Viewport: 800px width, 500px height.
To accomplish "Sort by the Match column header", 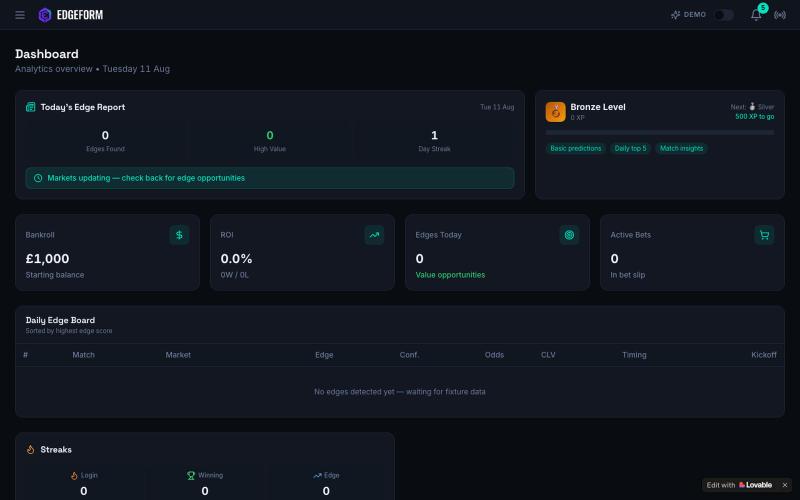I will [83, 355].
